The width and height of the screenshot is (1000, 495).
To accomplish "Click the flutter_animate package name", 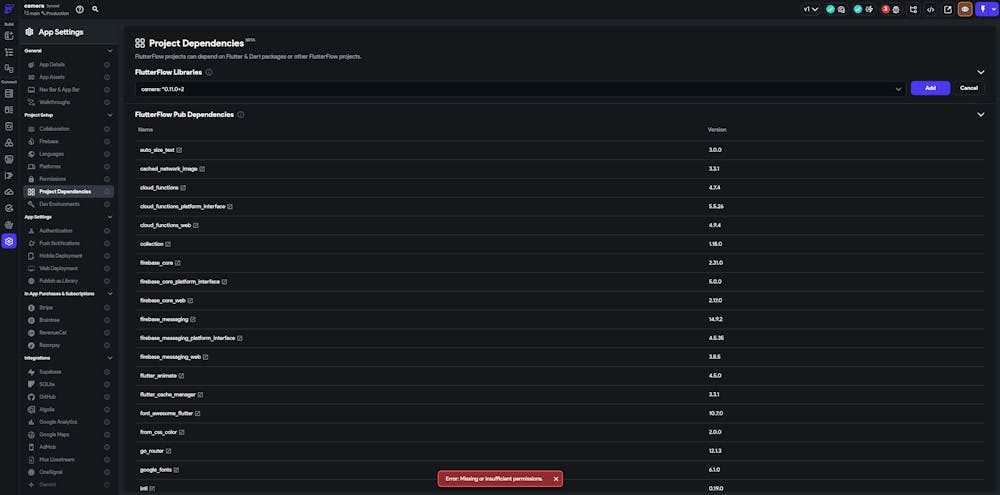I will coord(158,376).
